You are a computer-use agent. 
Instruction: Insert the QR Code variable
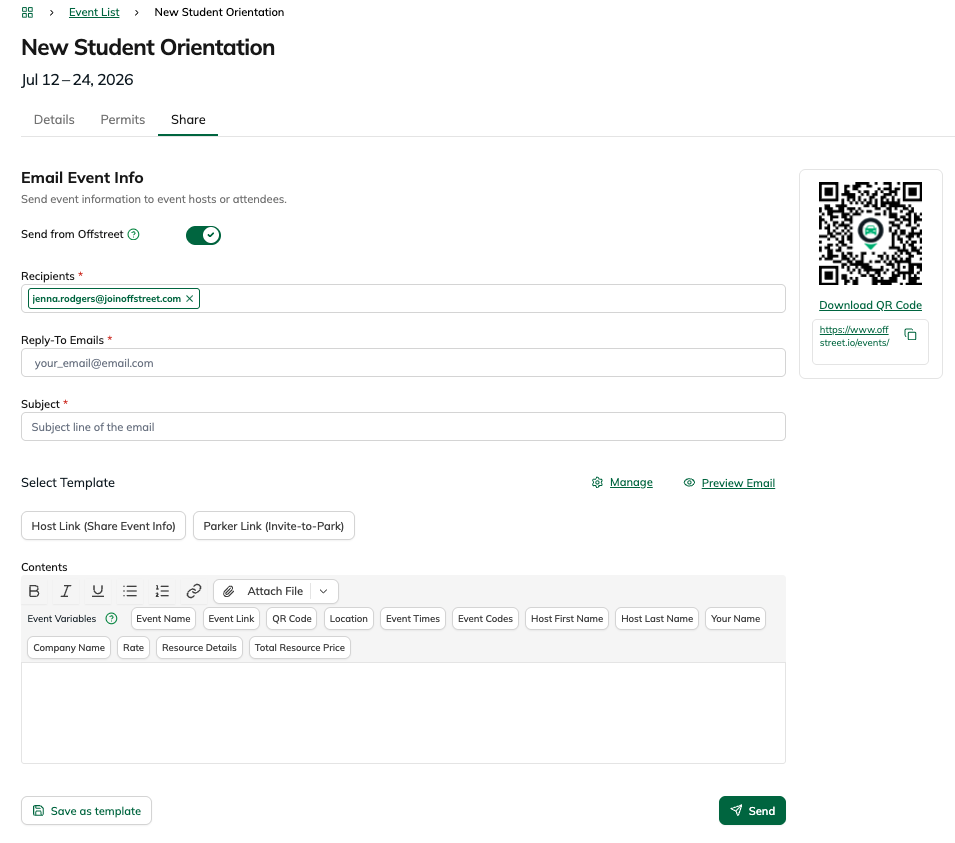pyautogui.click(x=292, y=619)
